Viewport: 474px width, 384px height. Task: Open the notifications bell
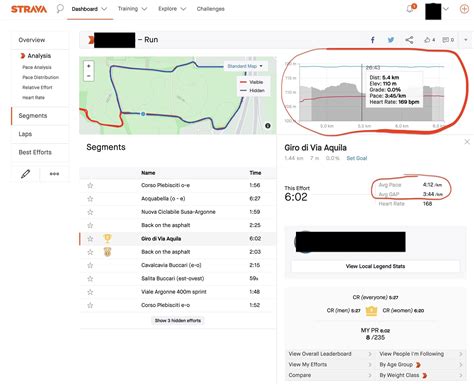[x=410, y=9]
